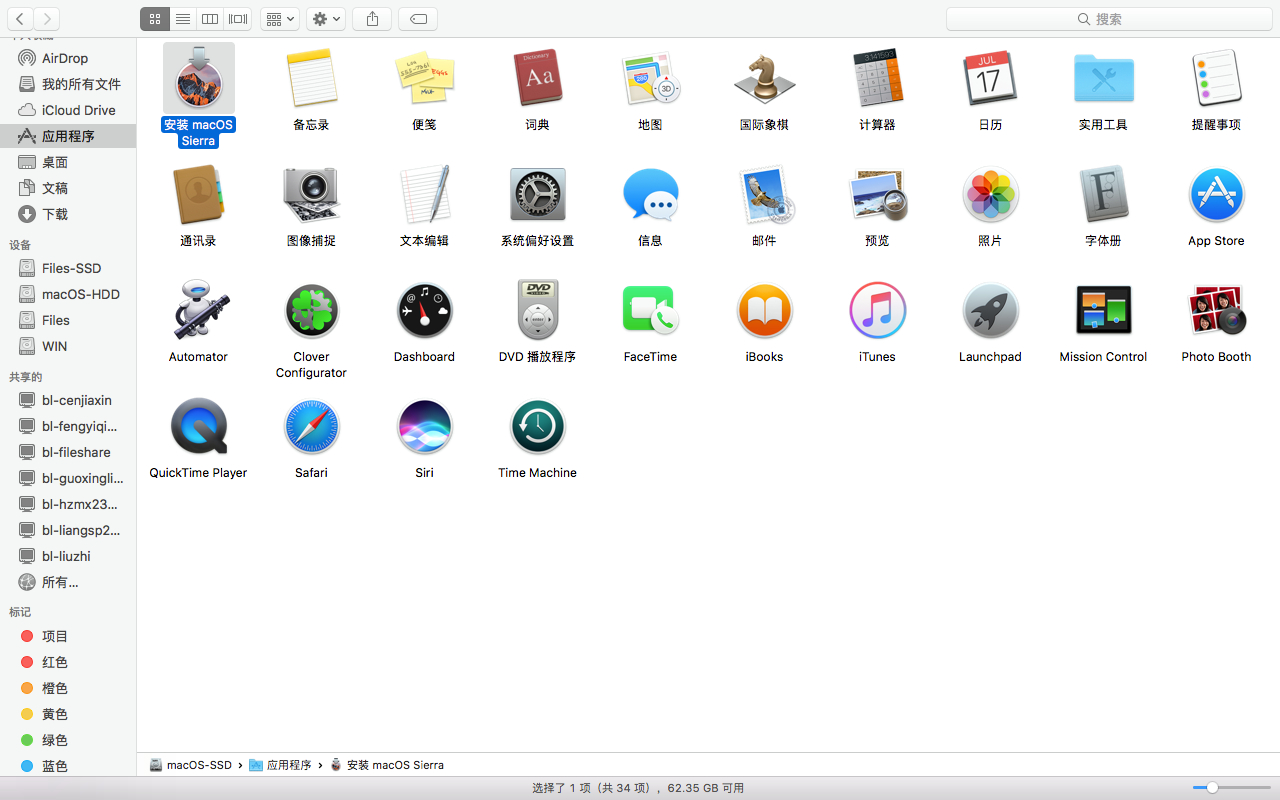
Task: Click the Share toolbar button
Action: 372,19
